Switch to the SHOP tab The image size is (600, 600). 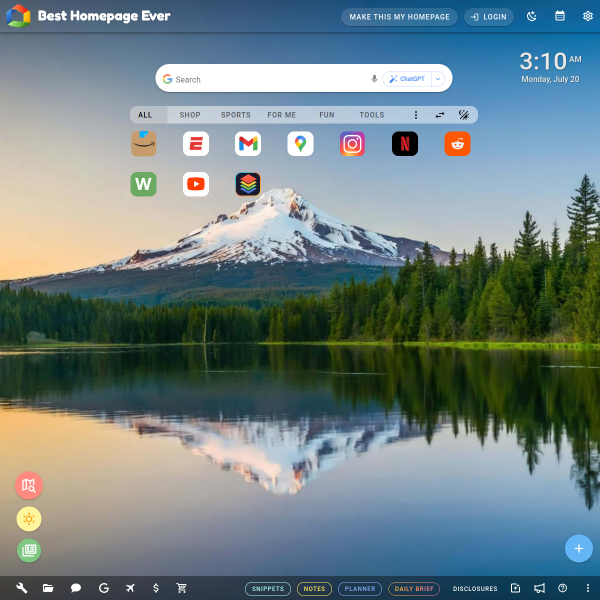point(190,115)
